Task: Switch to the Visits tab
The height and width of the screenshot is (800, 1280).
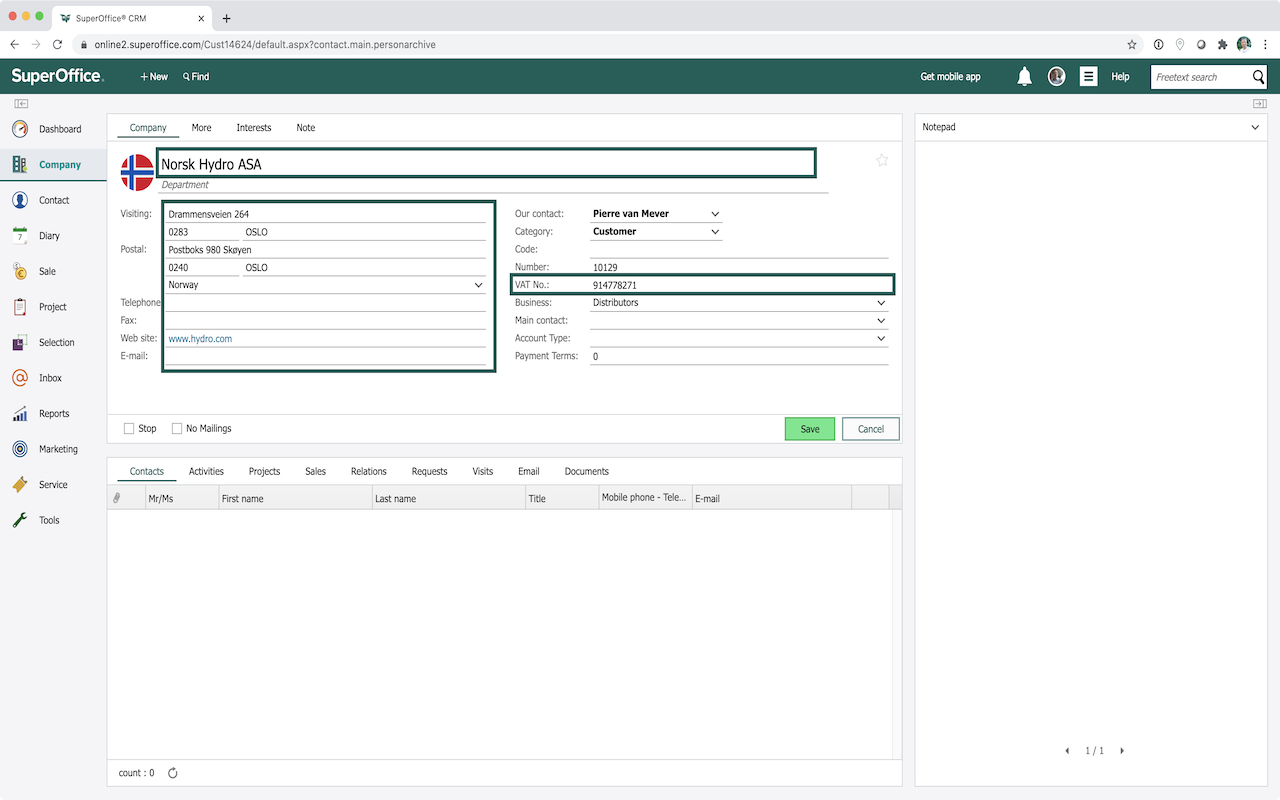Action: 483,471
